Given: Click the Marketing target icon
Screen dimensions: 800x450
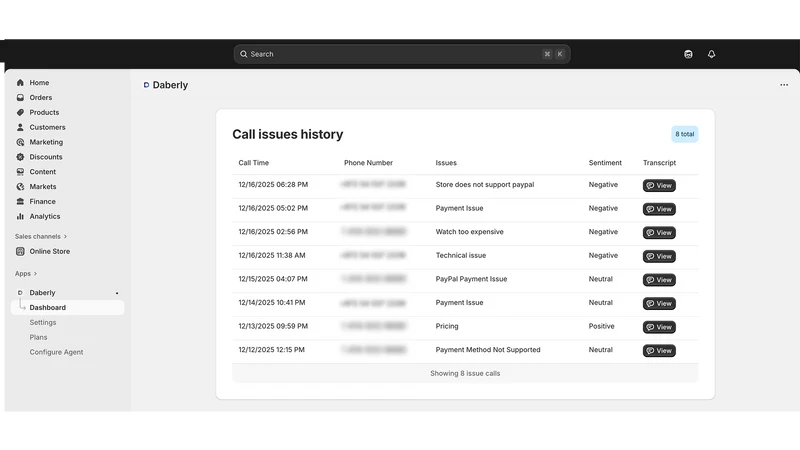Looking at the screenshot, I should point(20,142).
